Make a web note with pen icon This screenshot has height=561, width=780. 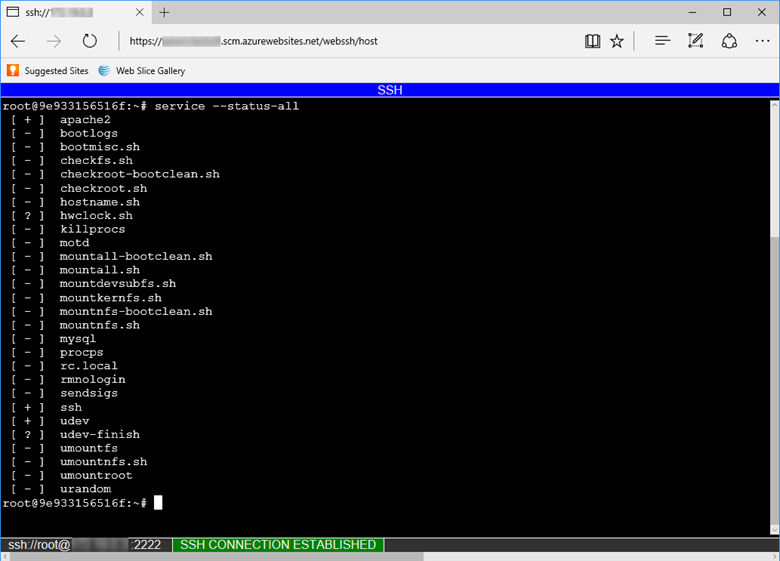coord(695,41)
